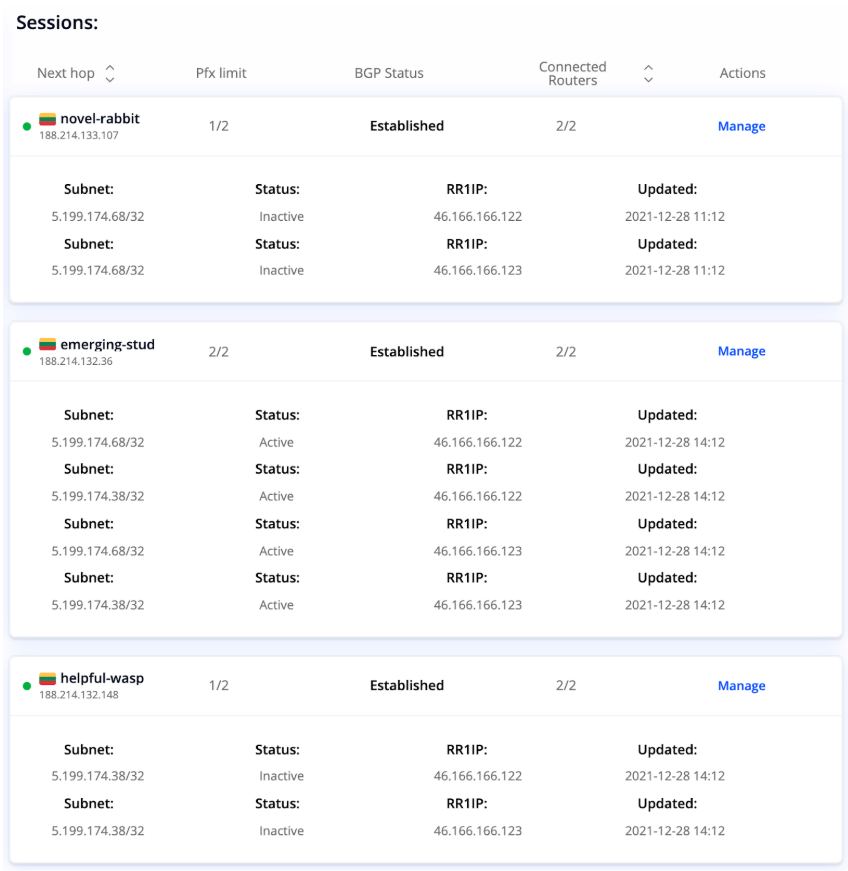The image size is (848, 871).
Task: Click the flag icon beside helpful-wasp
Action: tap(47, 679)
